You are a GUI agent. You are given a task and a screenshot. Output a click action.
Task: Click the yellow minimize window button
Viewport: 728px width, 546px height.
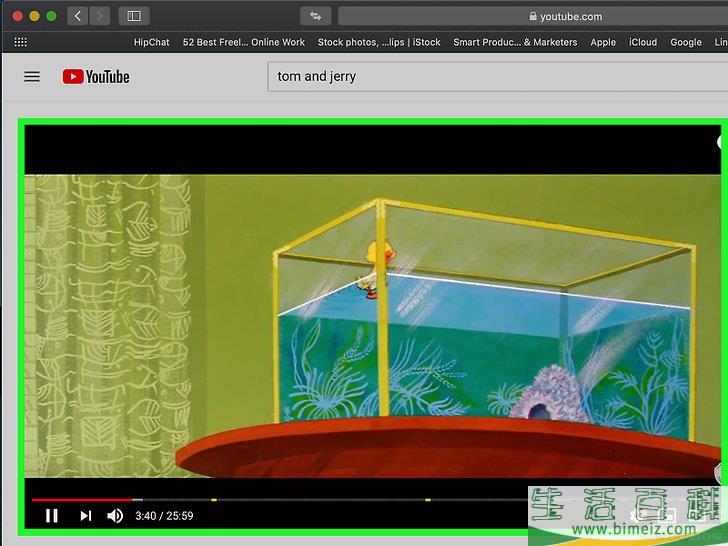tap(34, 16)
